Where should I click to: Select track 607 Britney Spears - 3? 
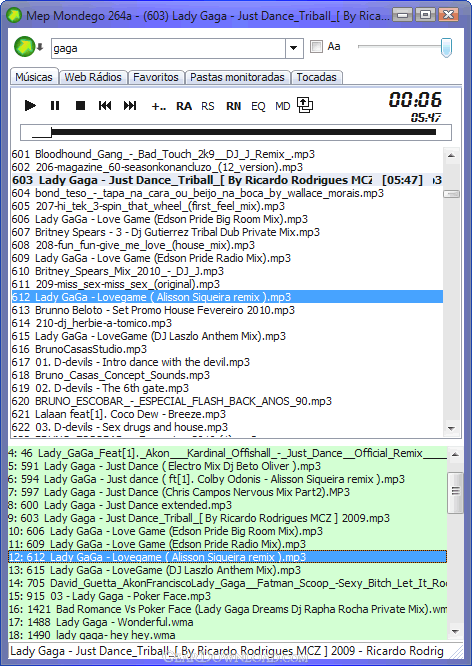point(227,232)
